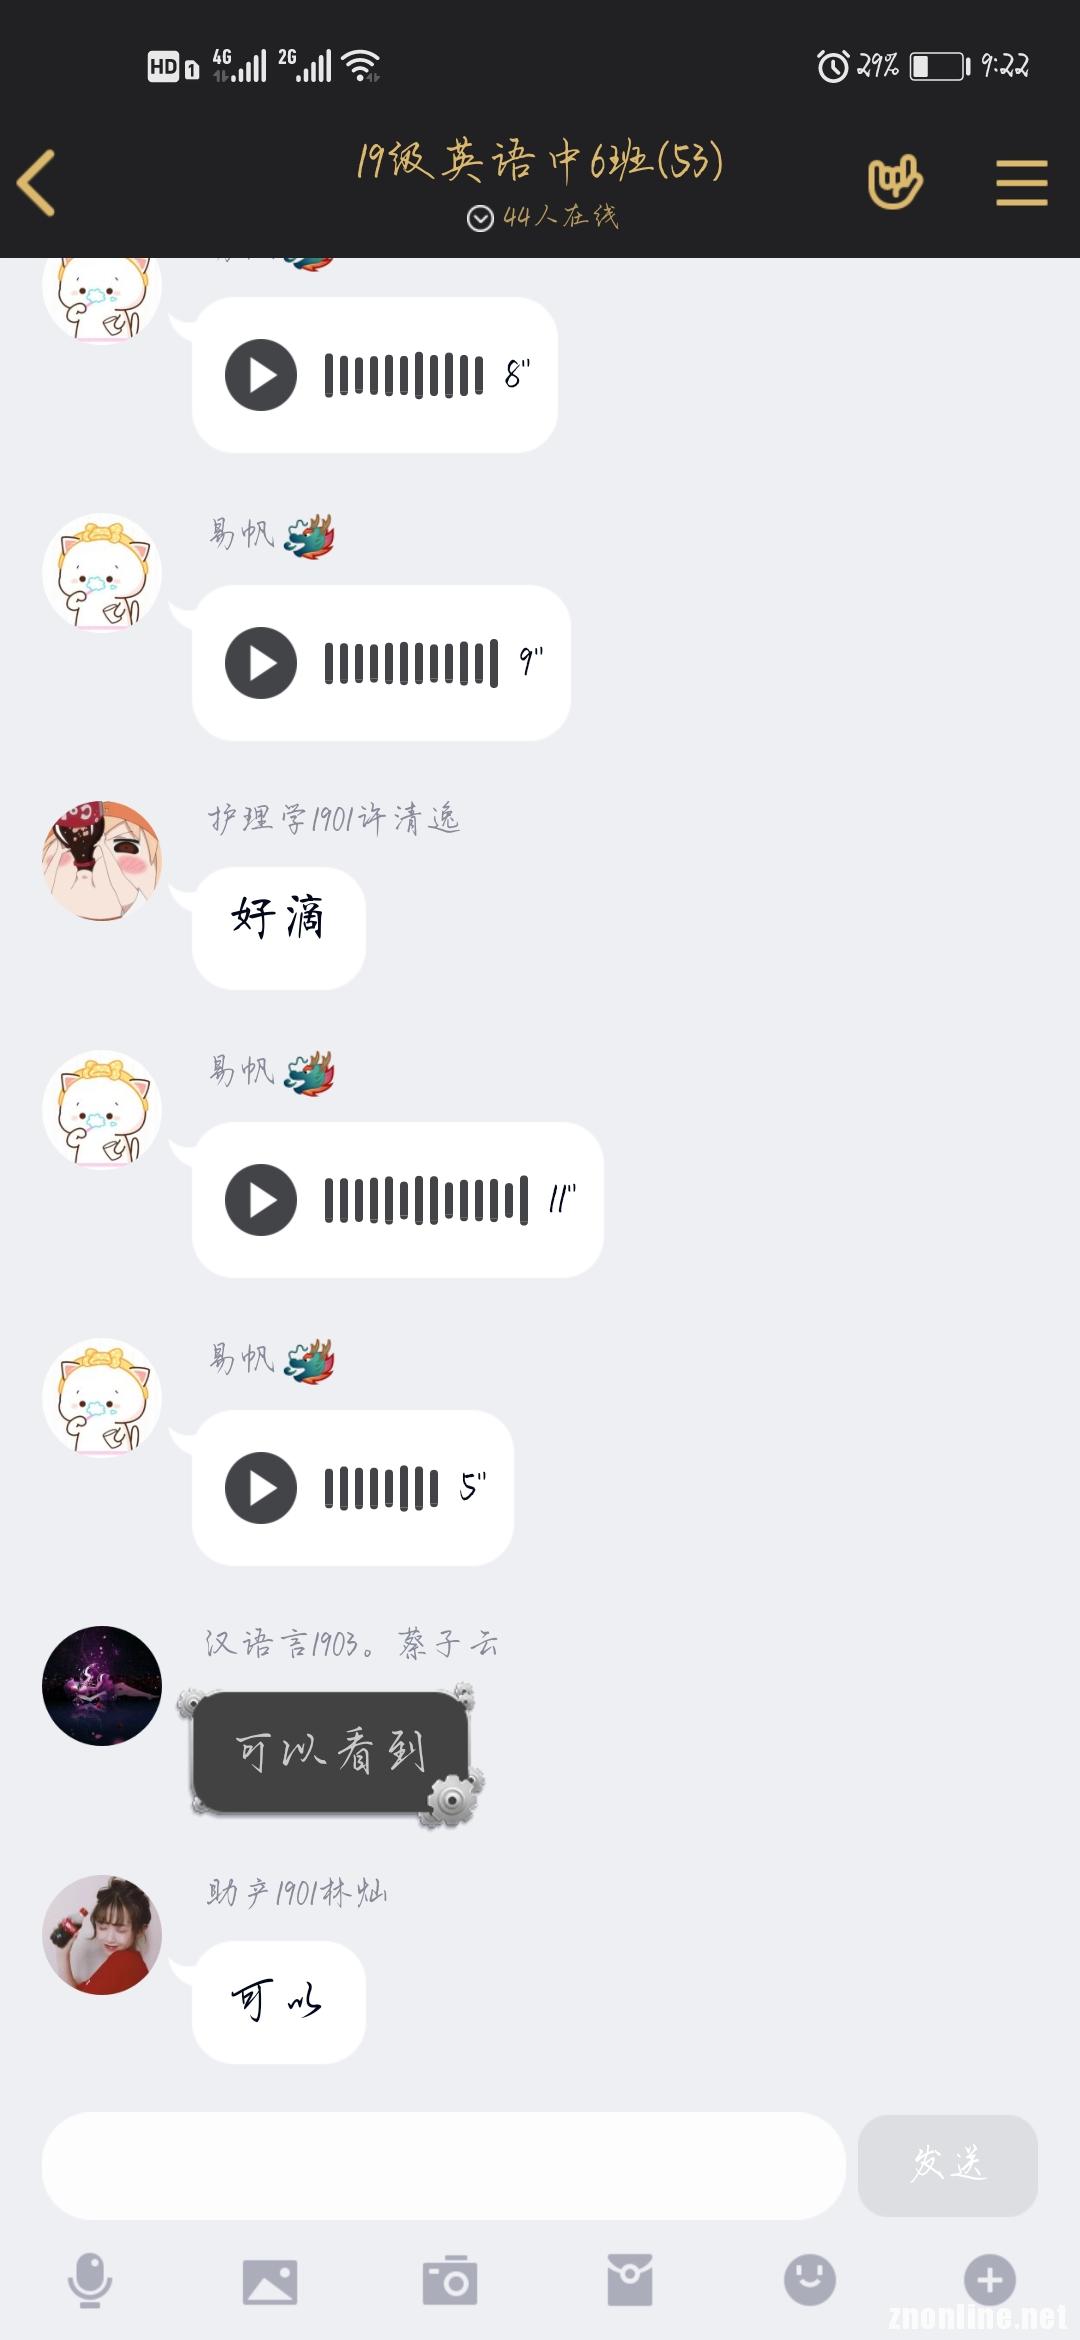Open the hamburger menu in the chat header

coord(1021,183)
